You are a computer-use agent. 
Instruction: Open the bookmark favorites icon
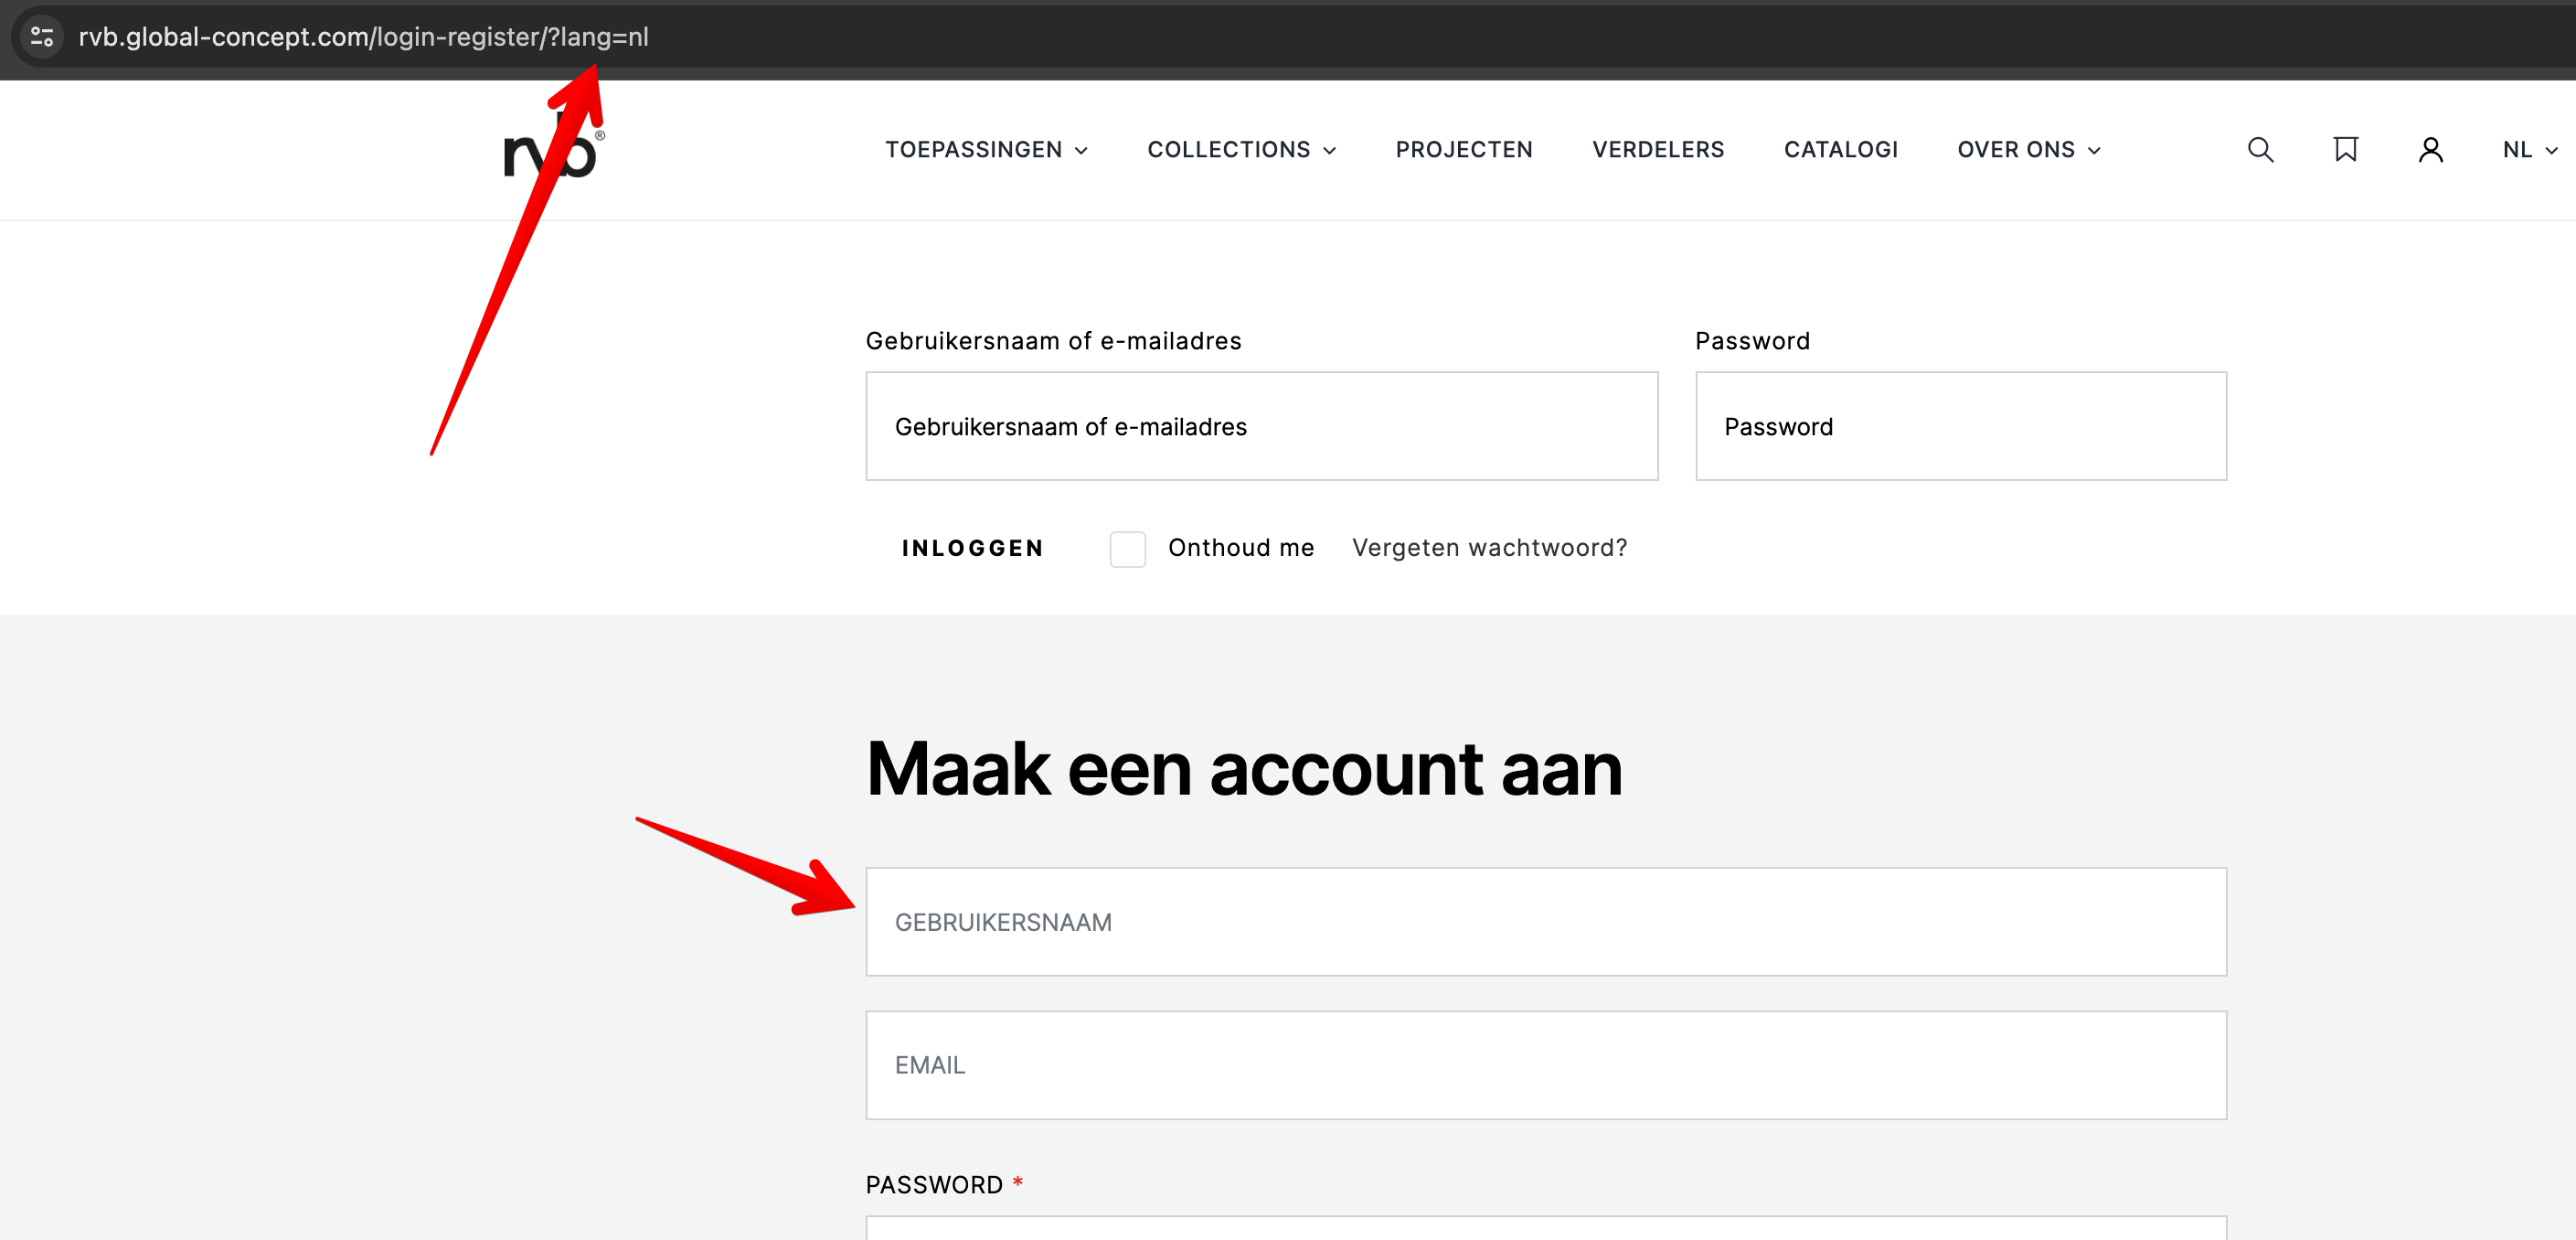[2345, 150]
